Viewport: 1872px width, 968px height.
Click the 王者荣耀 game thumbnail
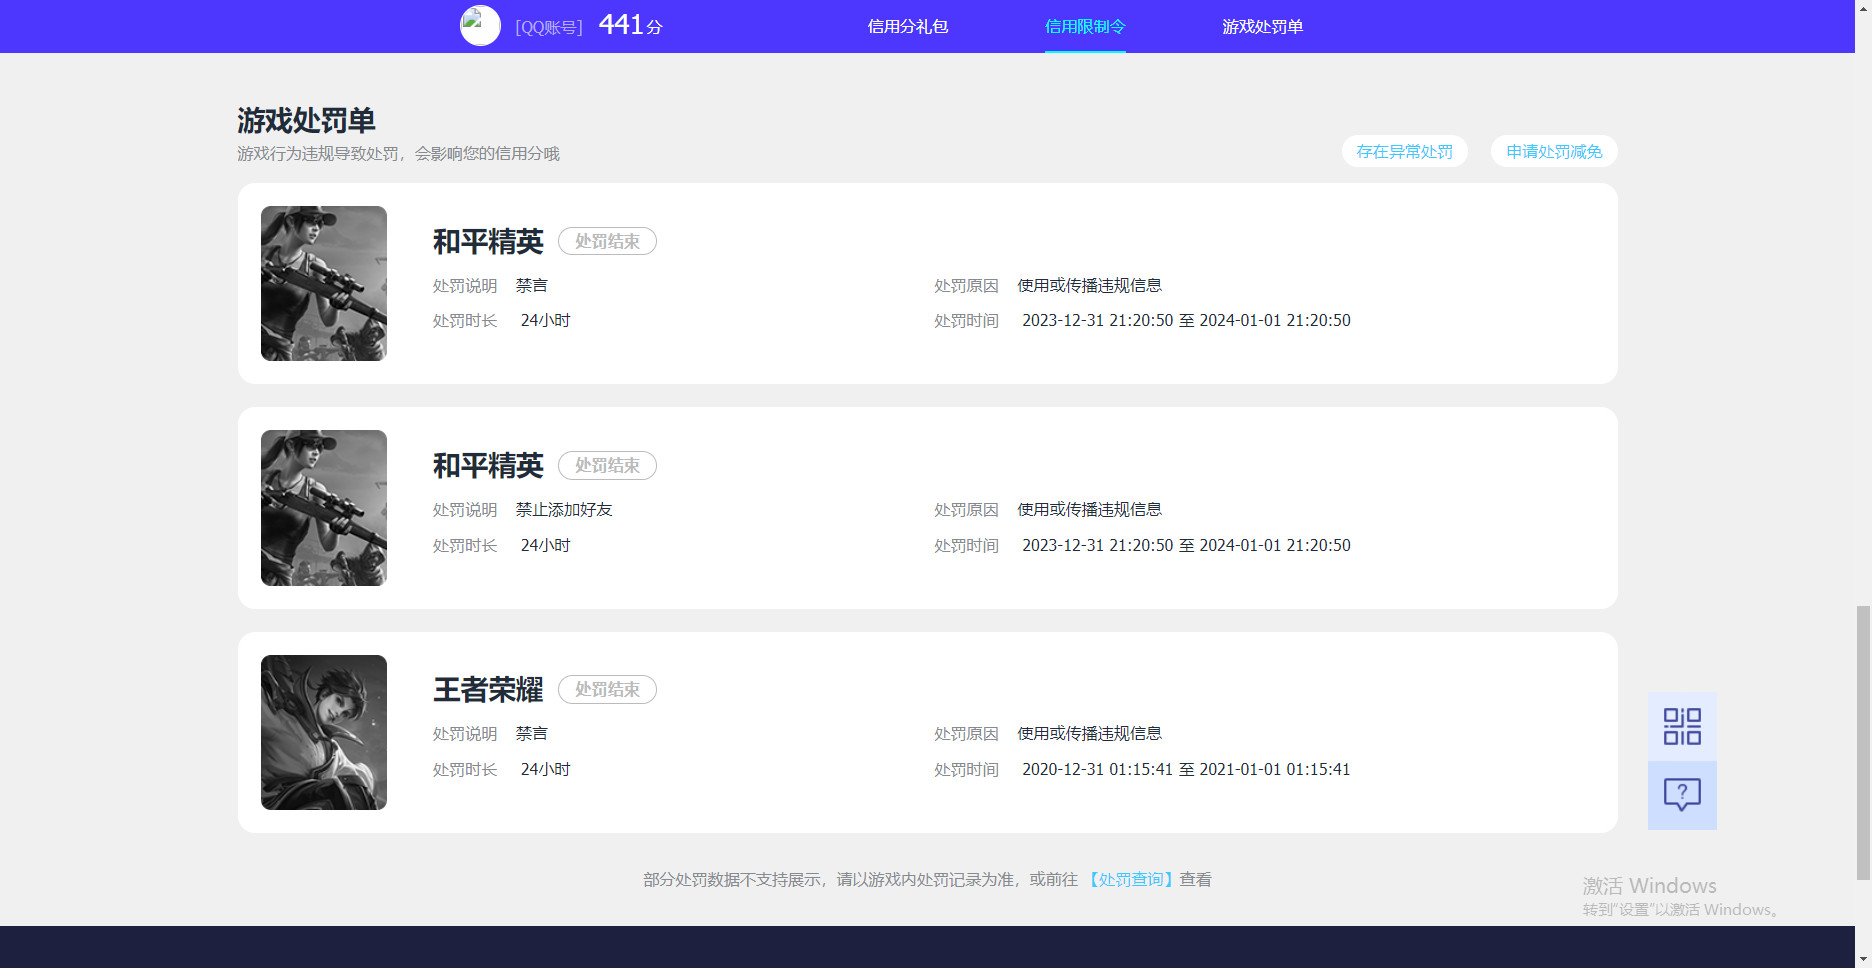pyautogui.click(x=324, y=732)
